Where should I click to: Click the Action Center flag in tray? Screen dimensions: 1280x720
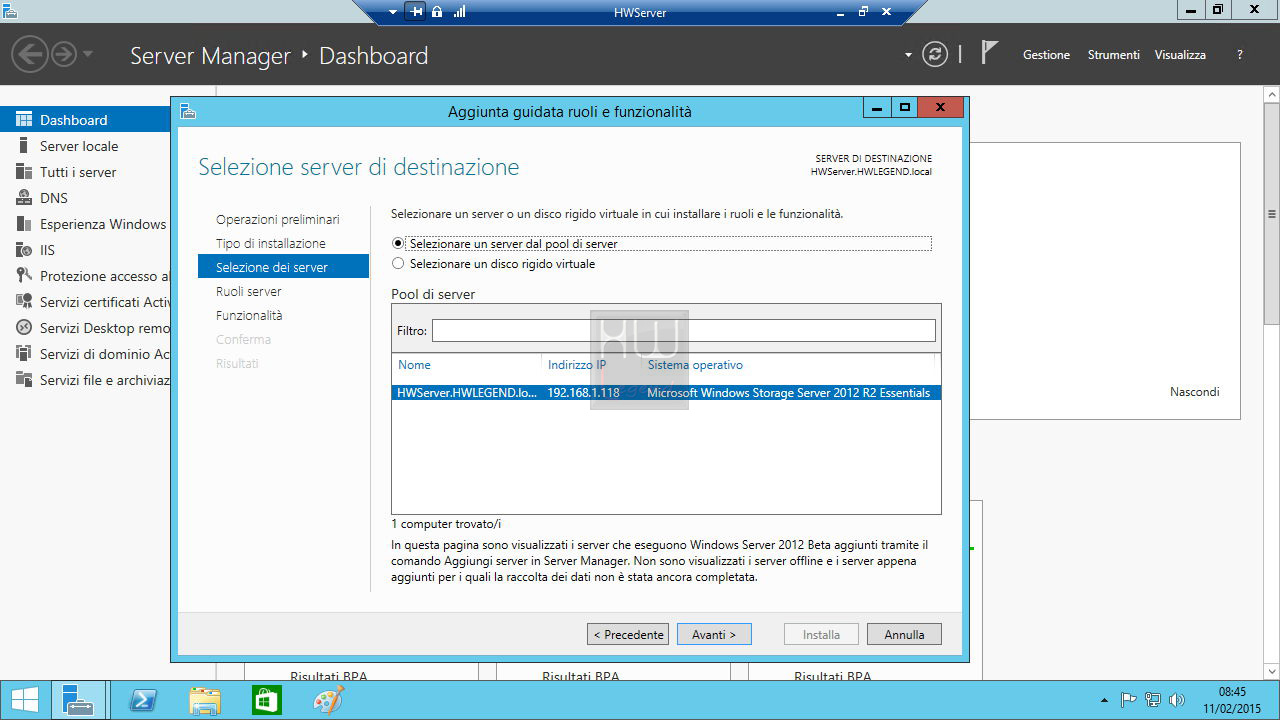click(1129, 700)
